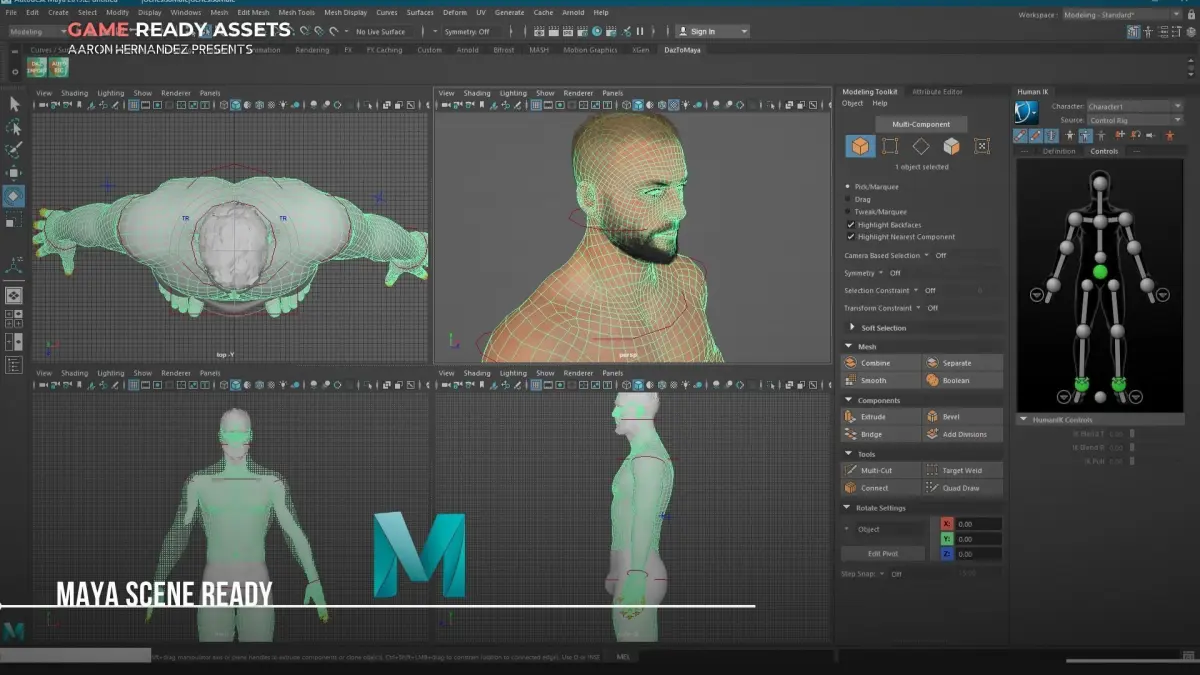Screen dimensions: 1200x675
Task: Select the green hips effector on HumanIK figure
Action: (1100, 272)
